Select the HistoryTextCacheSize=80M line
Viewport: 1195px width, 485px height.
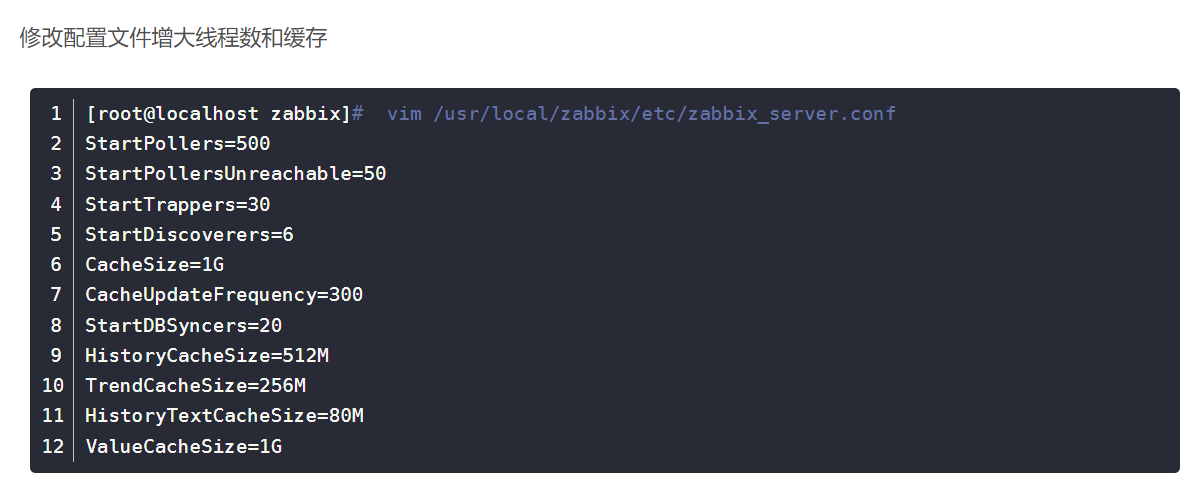click(x=224, y=416)
